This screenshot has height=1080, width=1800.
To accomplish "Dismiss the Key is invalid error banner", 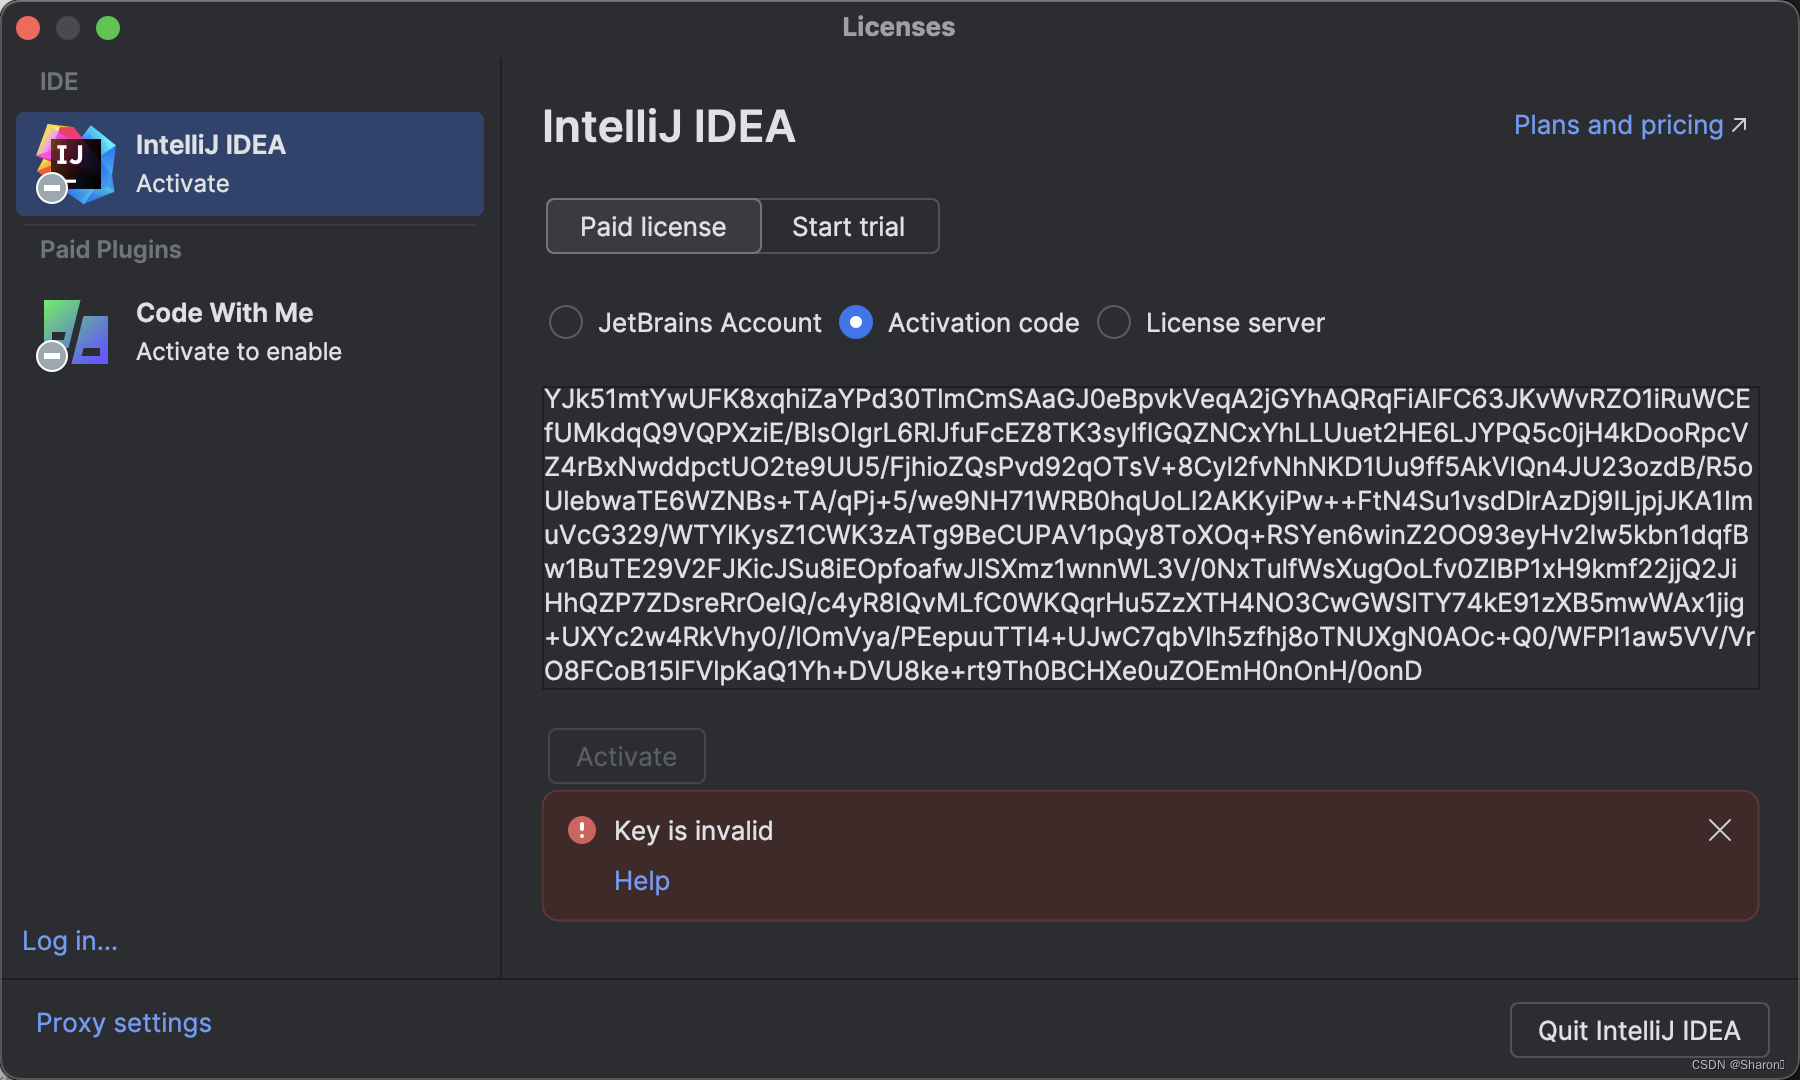I will (x=1720, y=830).
